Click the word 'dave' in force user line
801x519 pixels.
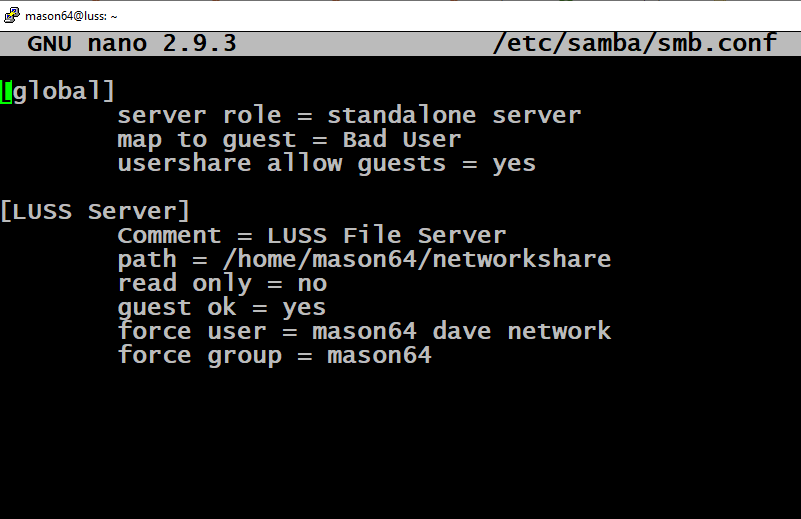click(462, 331)
